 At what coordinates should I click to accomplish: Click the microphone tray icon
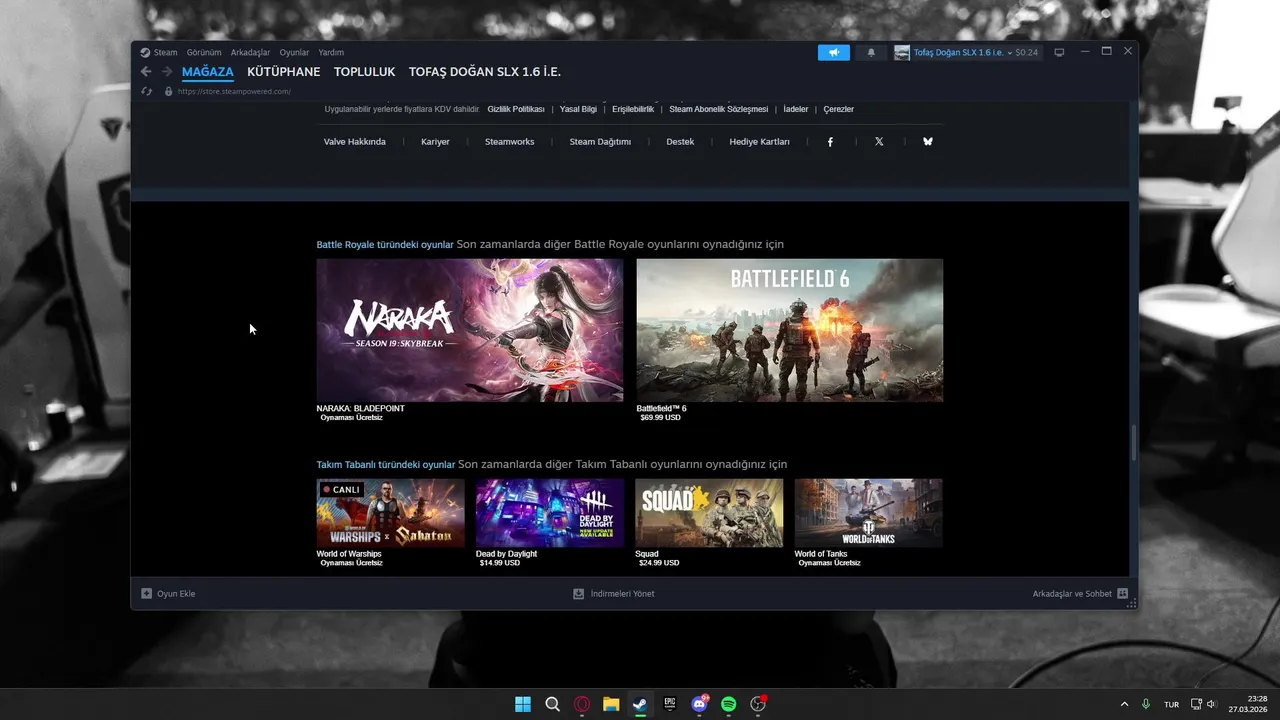(1146, 704)
